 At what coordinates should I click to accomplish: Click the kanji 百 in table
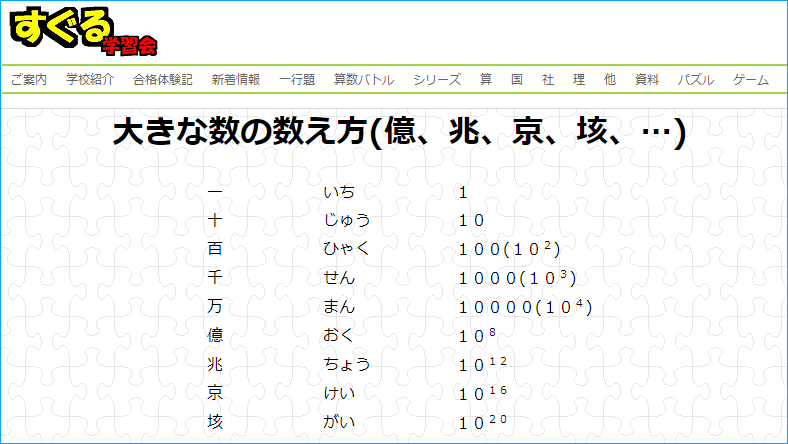tap(215, 248)
